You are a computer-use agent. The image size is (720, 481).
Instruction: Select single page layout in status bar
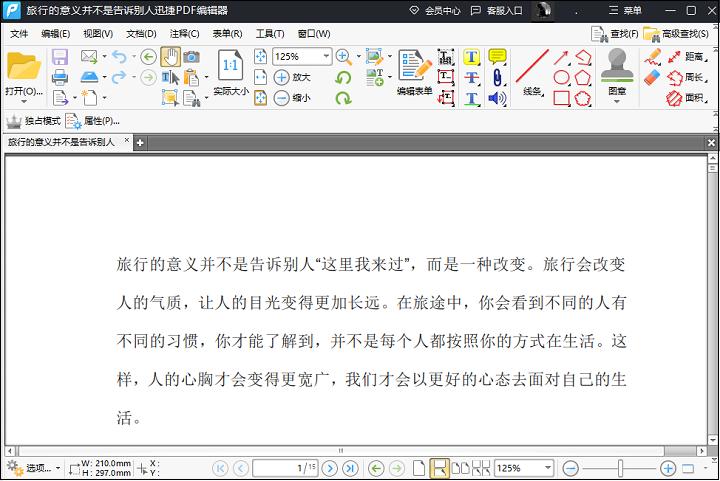click(x=418, y=468)
